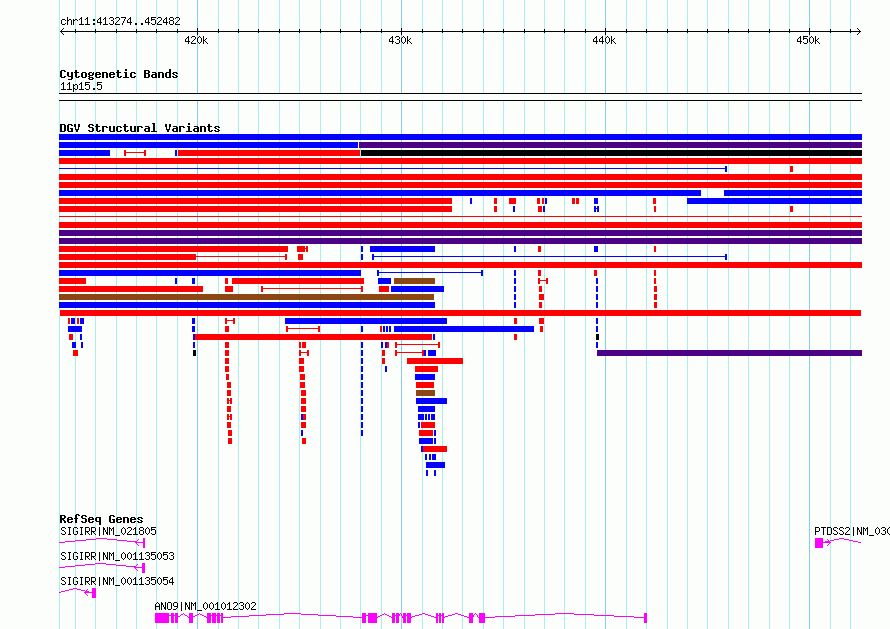Click the ANO9 rightmost exon mark past 440k
Image resolution: width=890 pixels, height=629 pixels.
[x=645, y=618]
